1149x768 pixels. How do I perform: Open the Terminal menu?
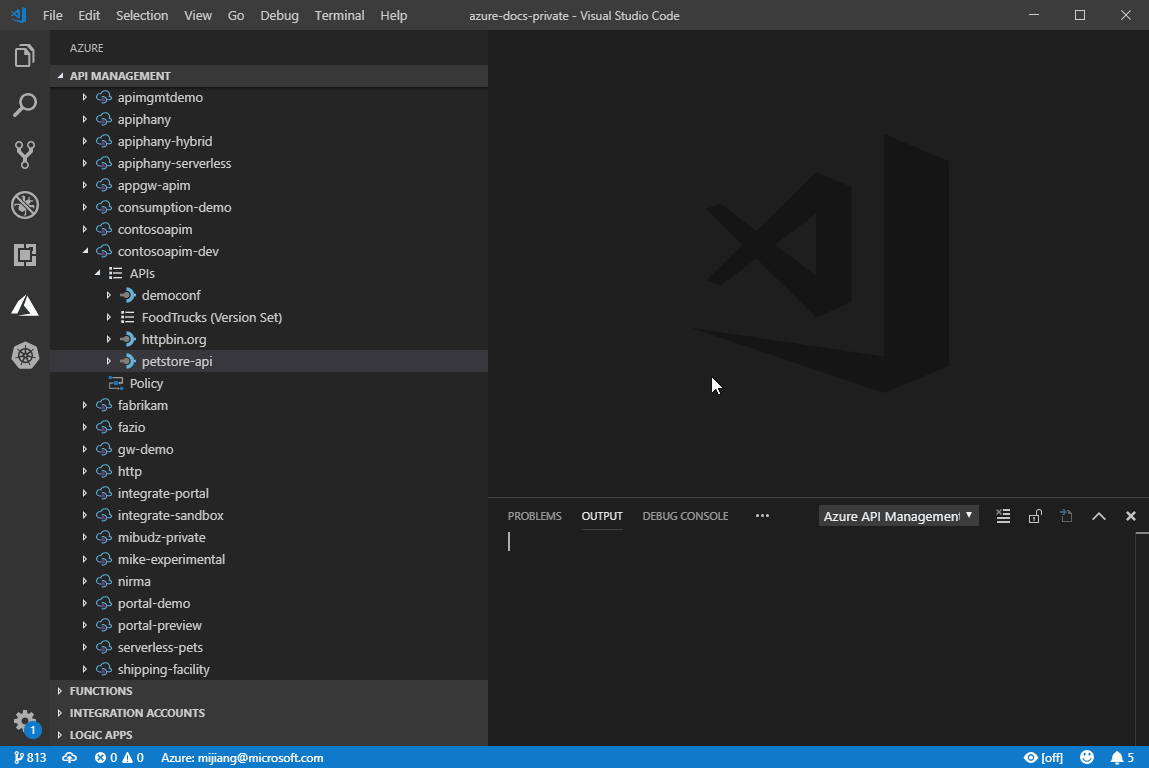339,15
